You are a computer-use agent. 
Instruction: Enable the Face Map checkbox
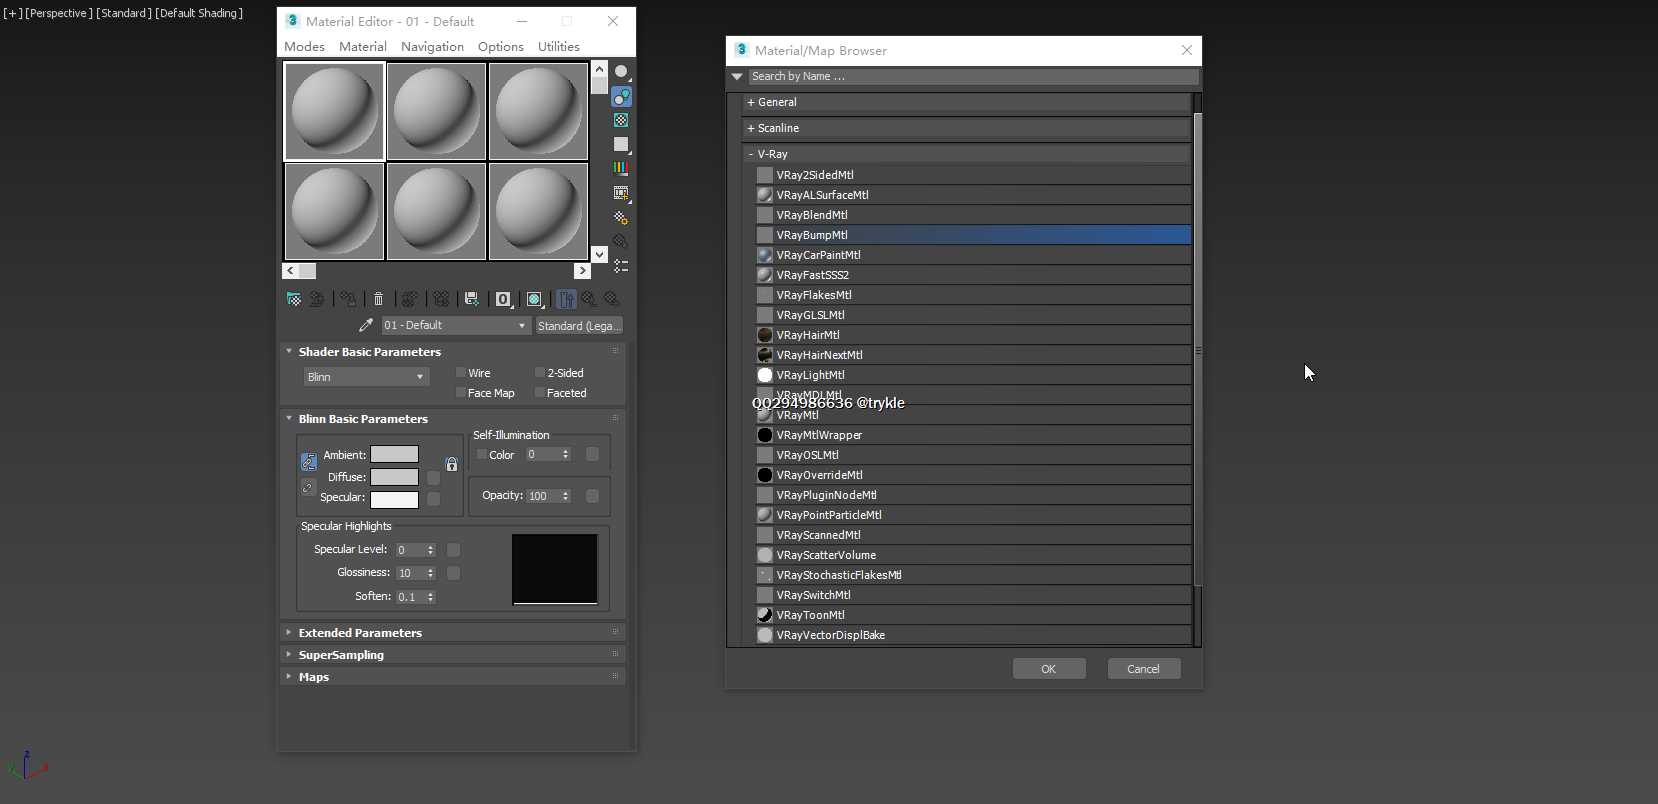461,393
